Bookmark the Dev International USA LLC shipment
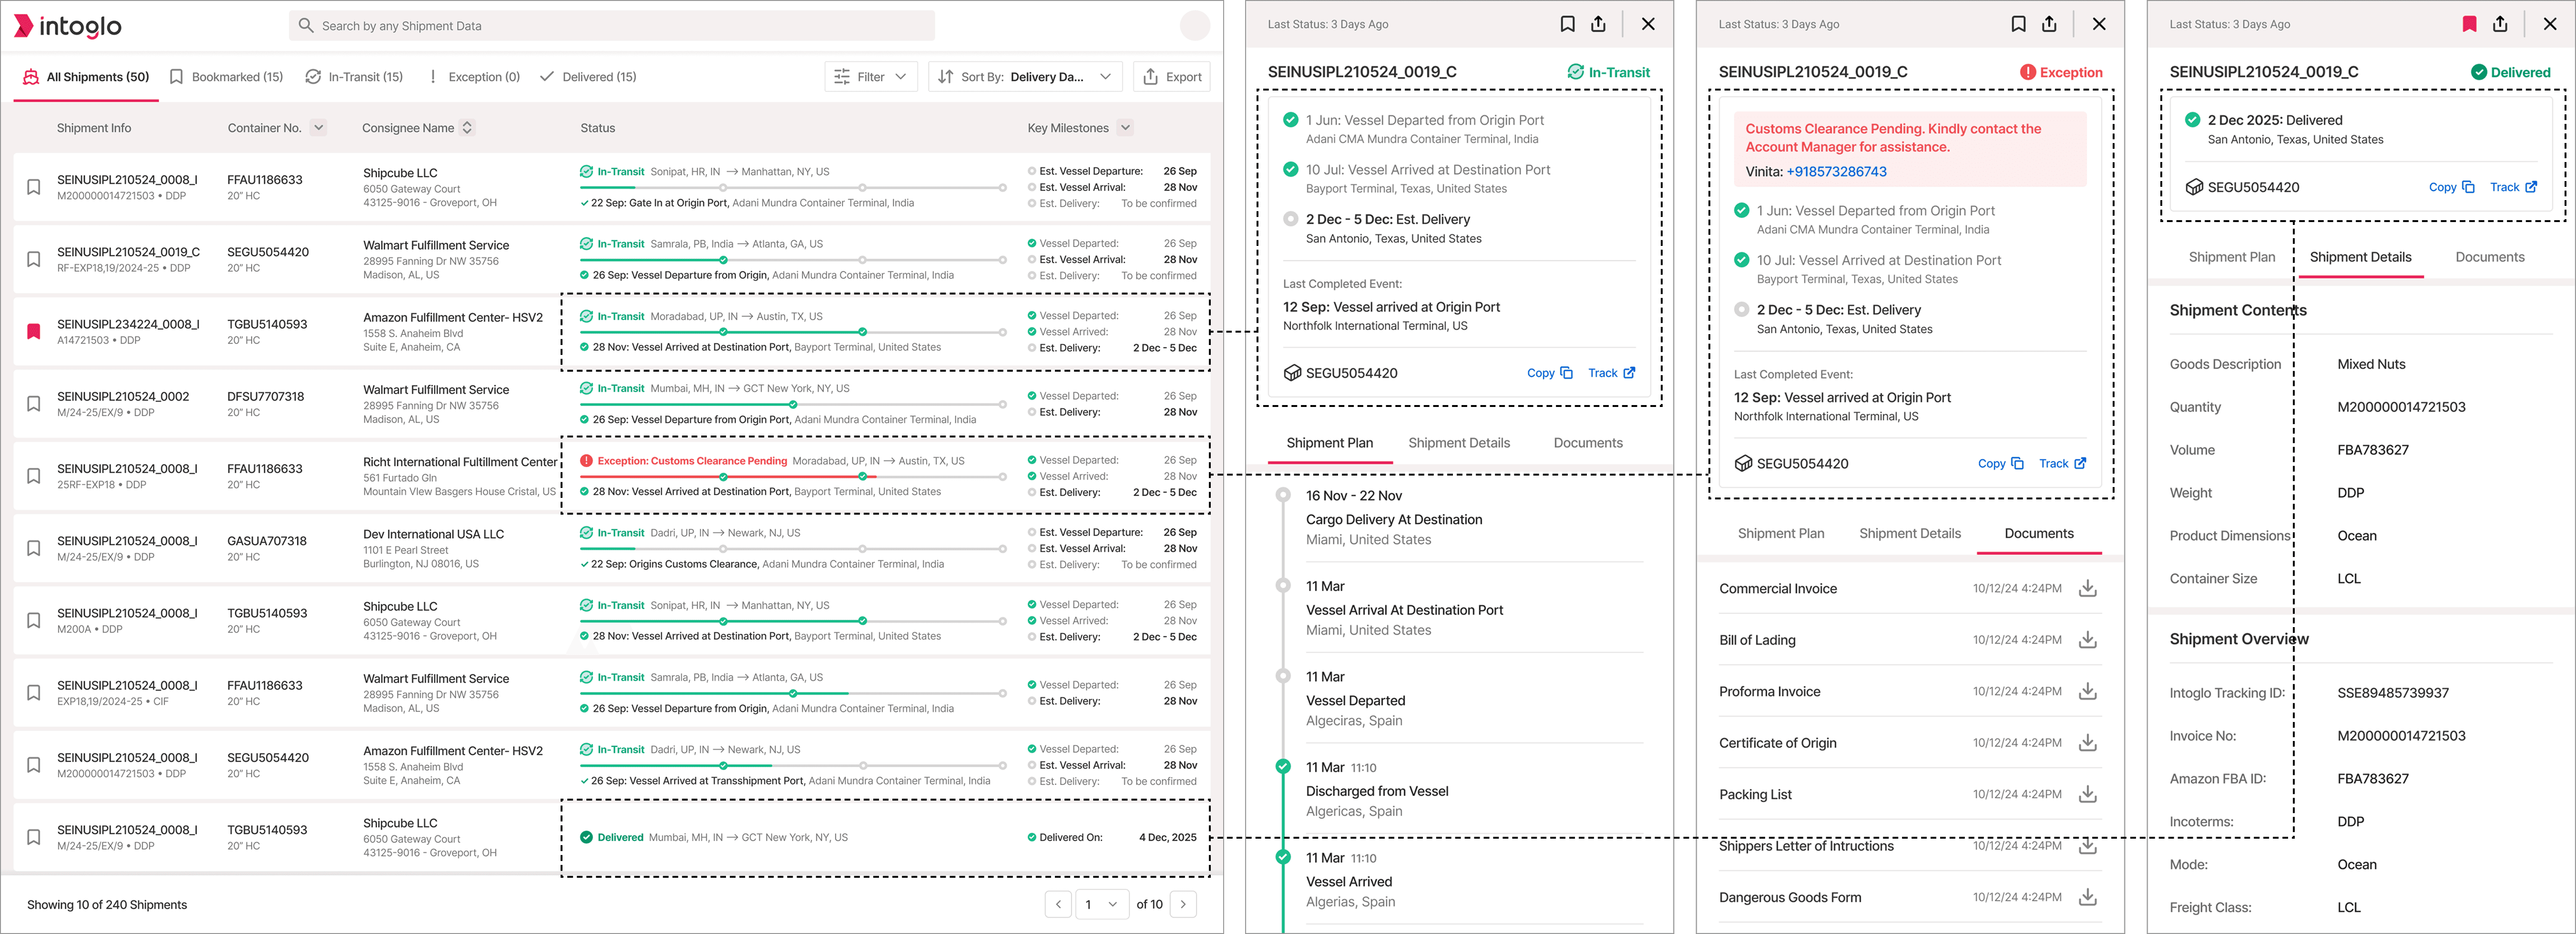 [34, 548]
